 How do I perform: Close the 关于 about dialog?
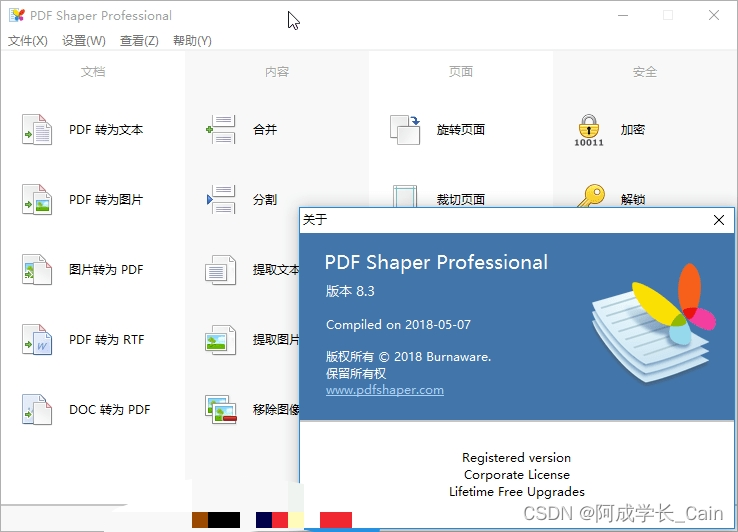tap(719, 220)
